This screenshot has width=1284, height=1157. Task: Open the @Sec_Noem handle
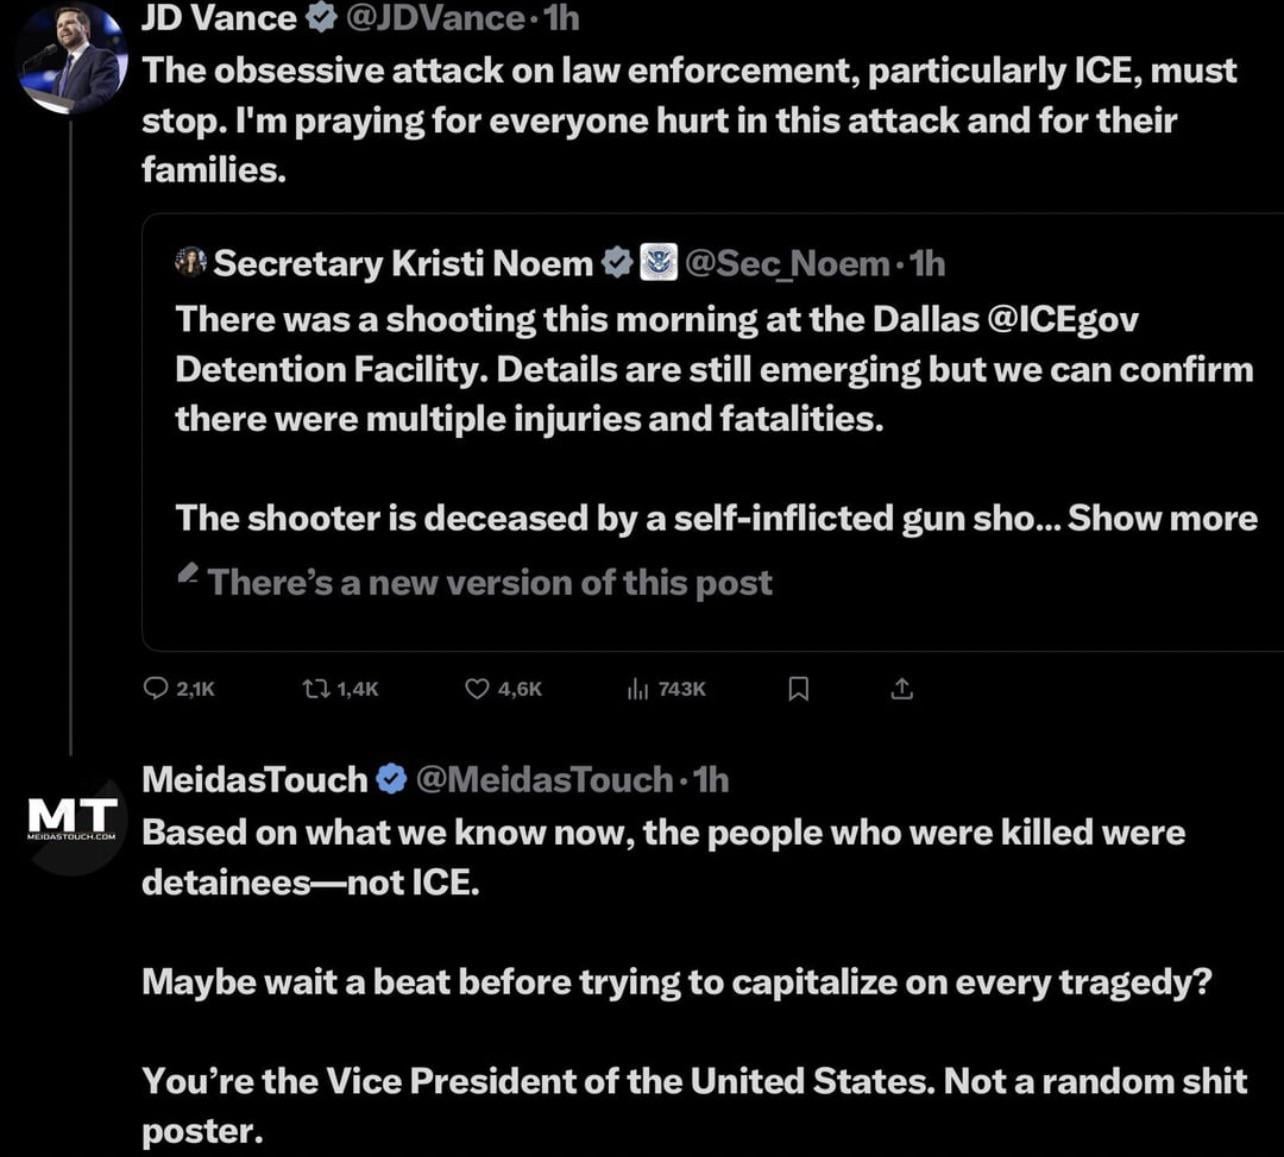point(787,262)
